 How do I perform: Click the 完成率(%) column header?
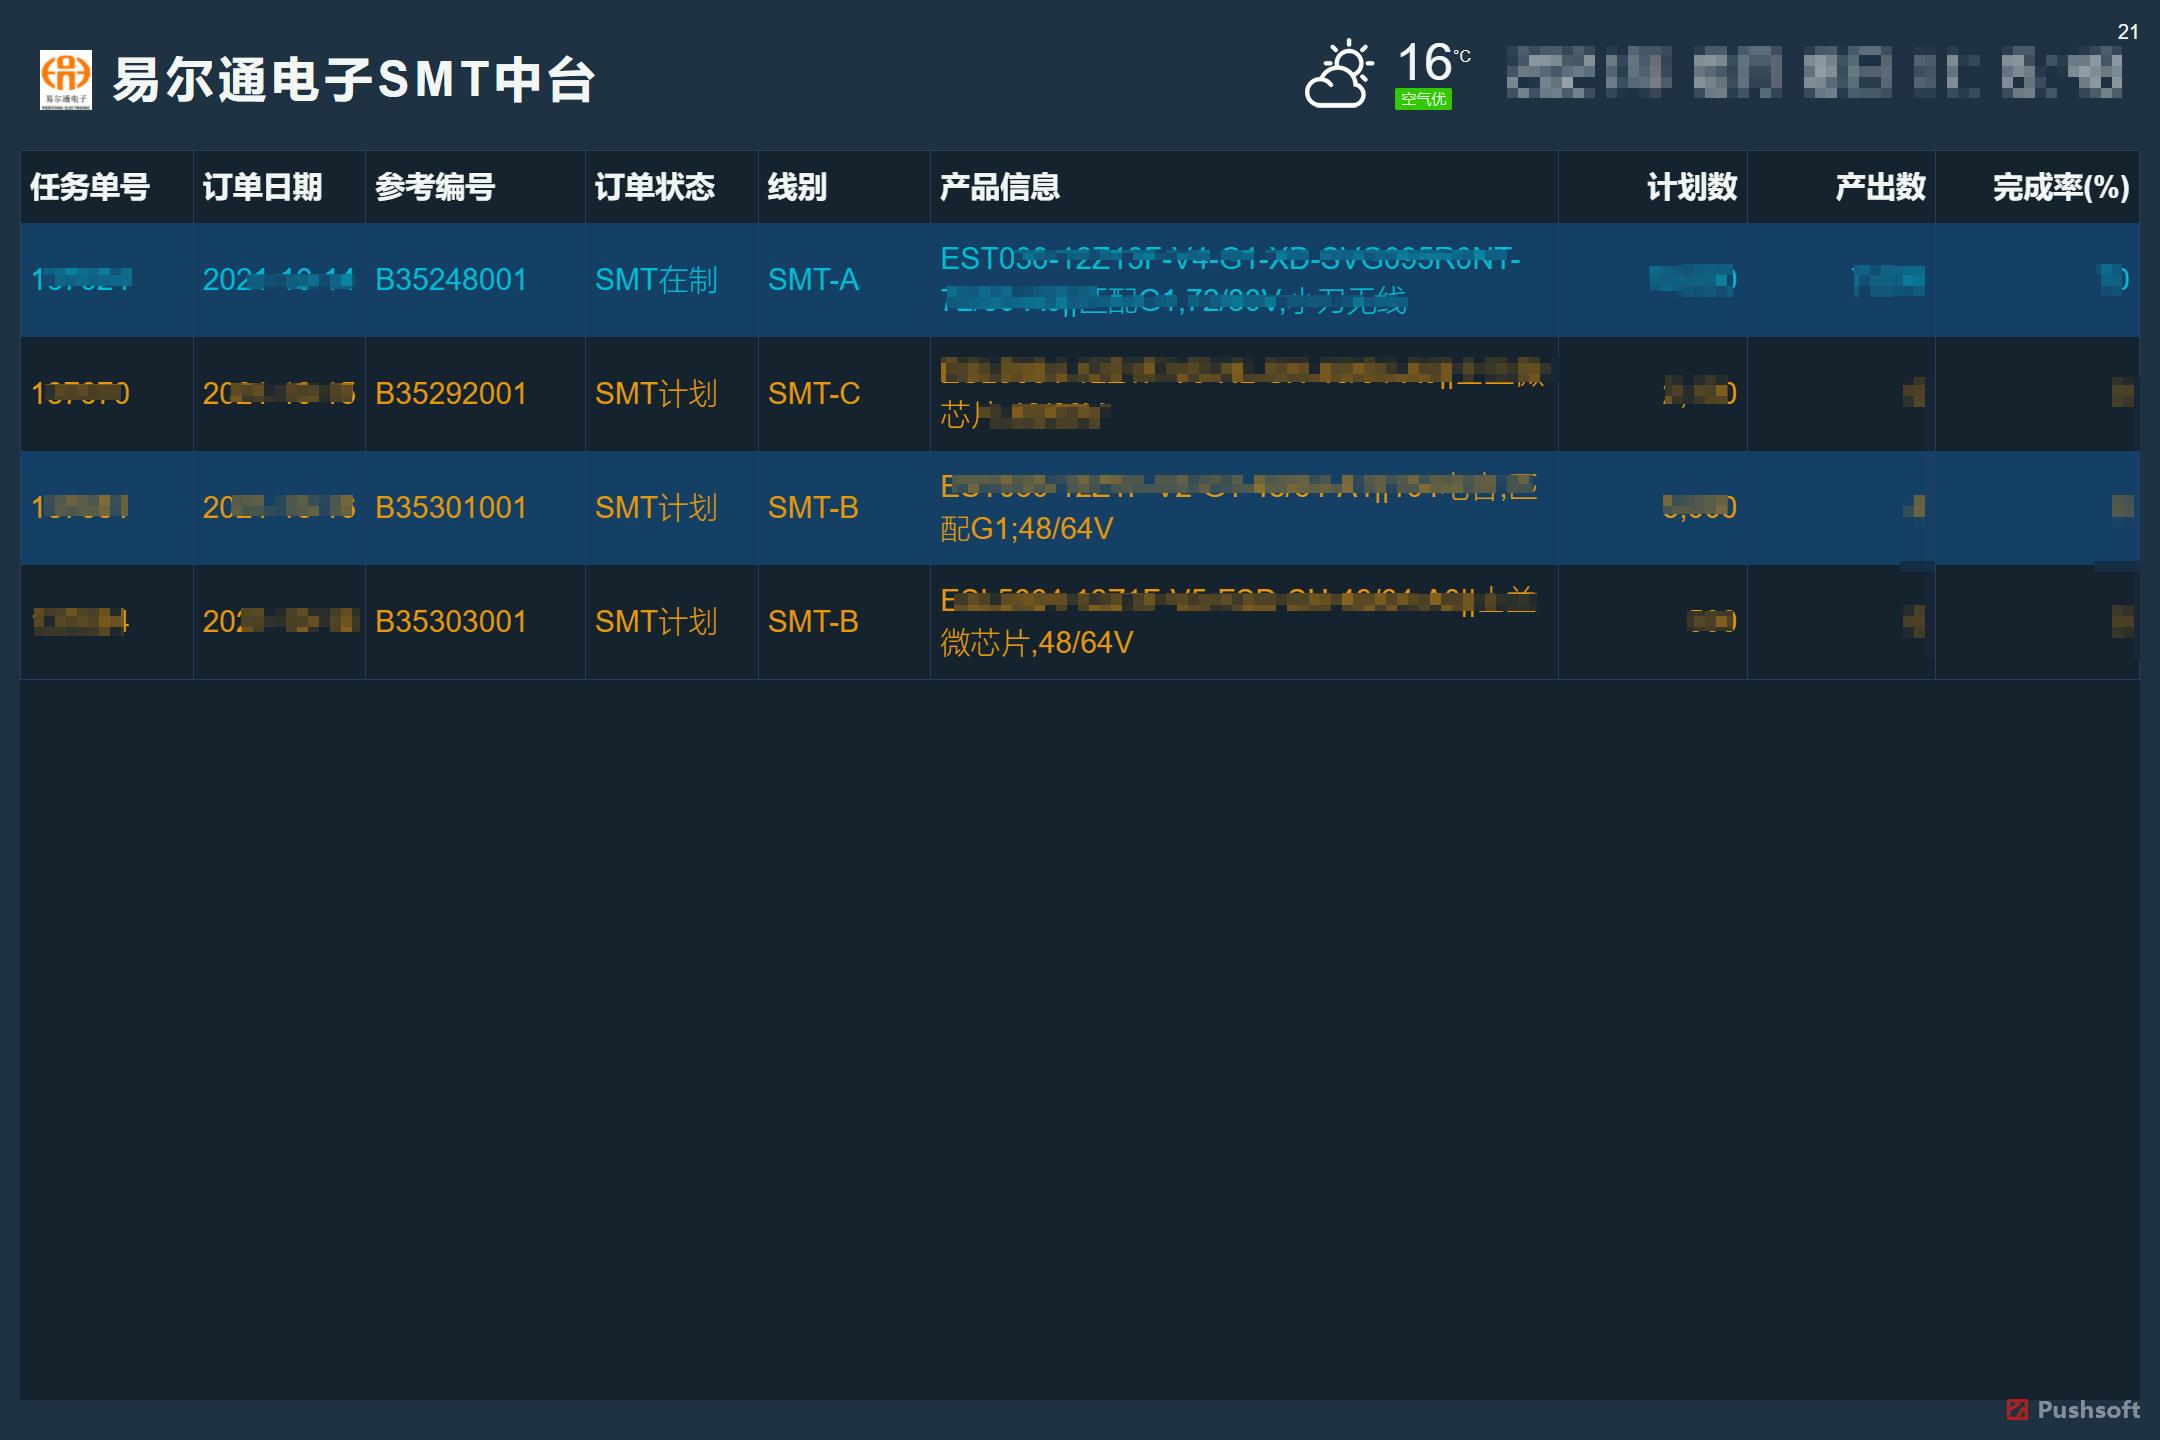tap(2060, 187)
